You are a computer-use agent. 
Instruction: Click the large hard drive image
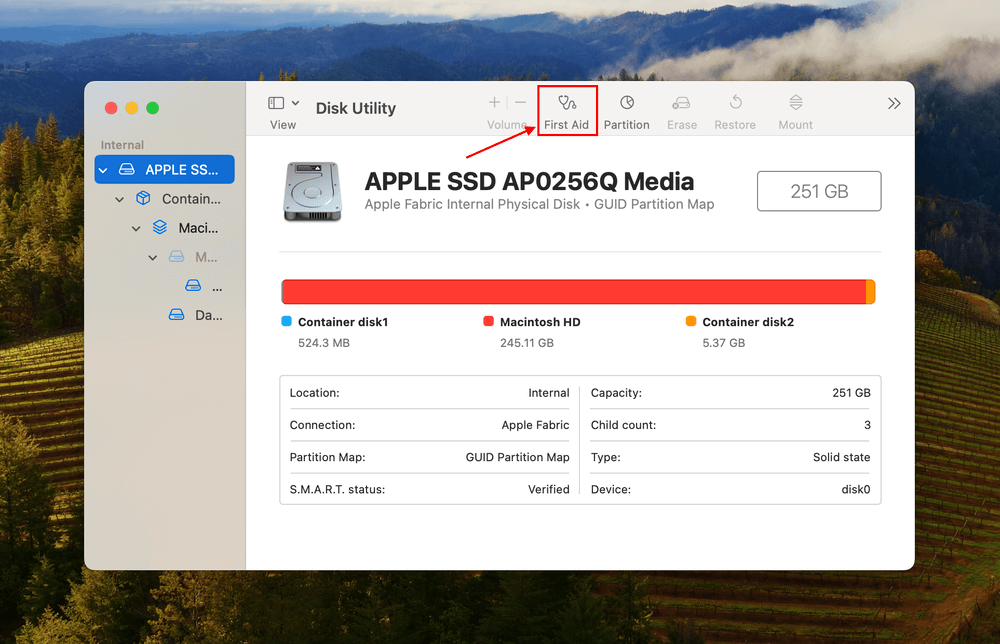(x=312, y=191)
